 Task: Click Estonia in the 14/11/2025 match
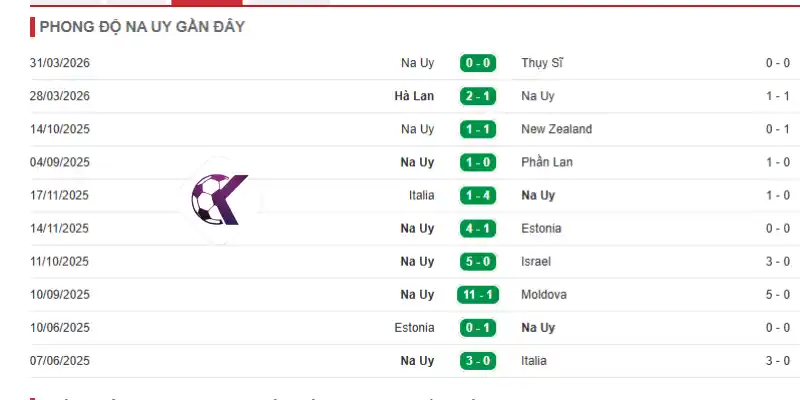click(x=541, y=229)
